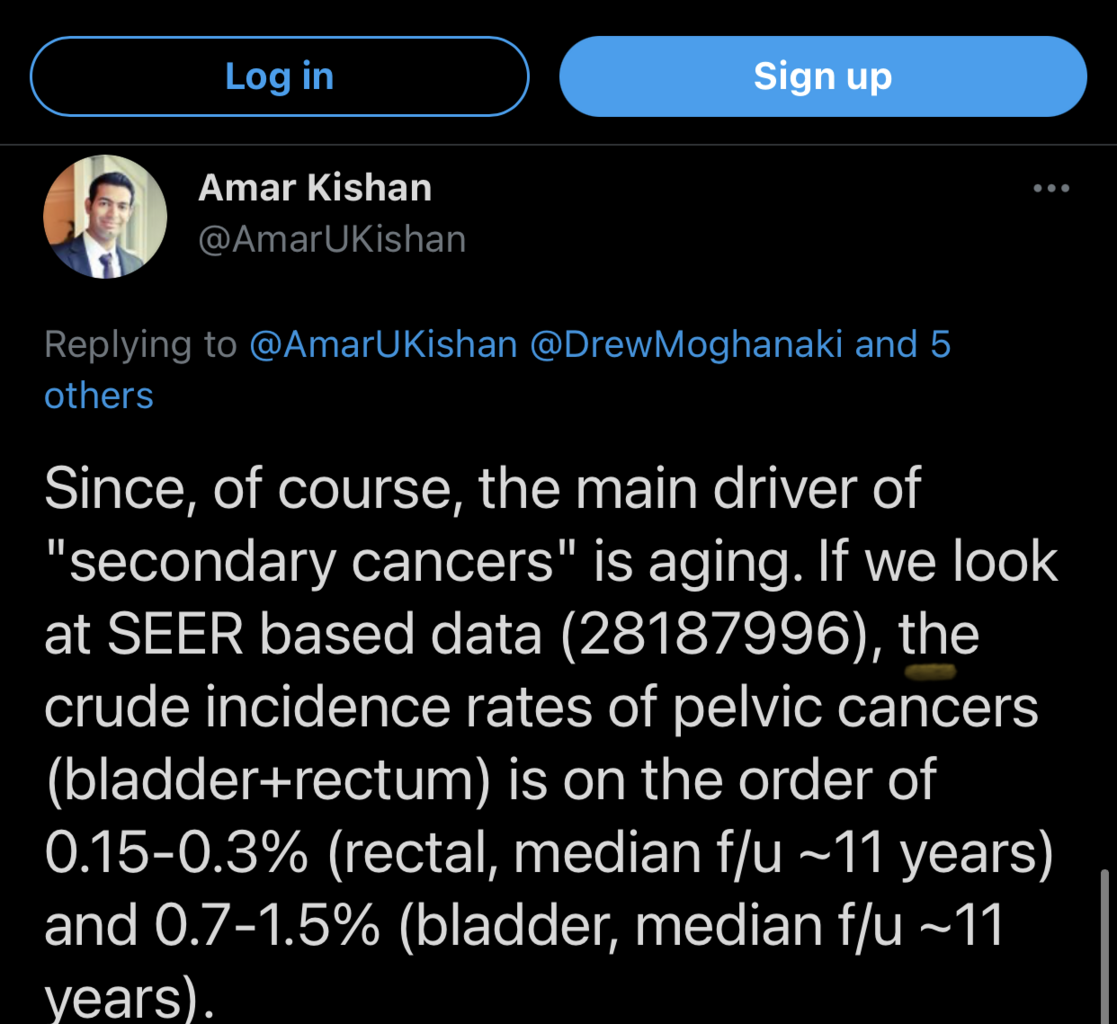1117x1024 pixels.
Task: Click the blue 'others' link text
Action: click(x=99, y=395)
